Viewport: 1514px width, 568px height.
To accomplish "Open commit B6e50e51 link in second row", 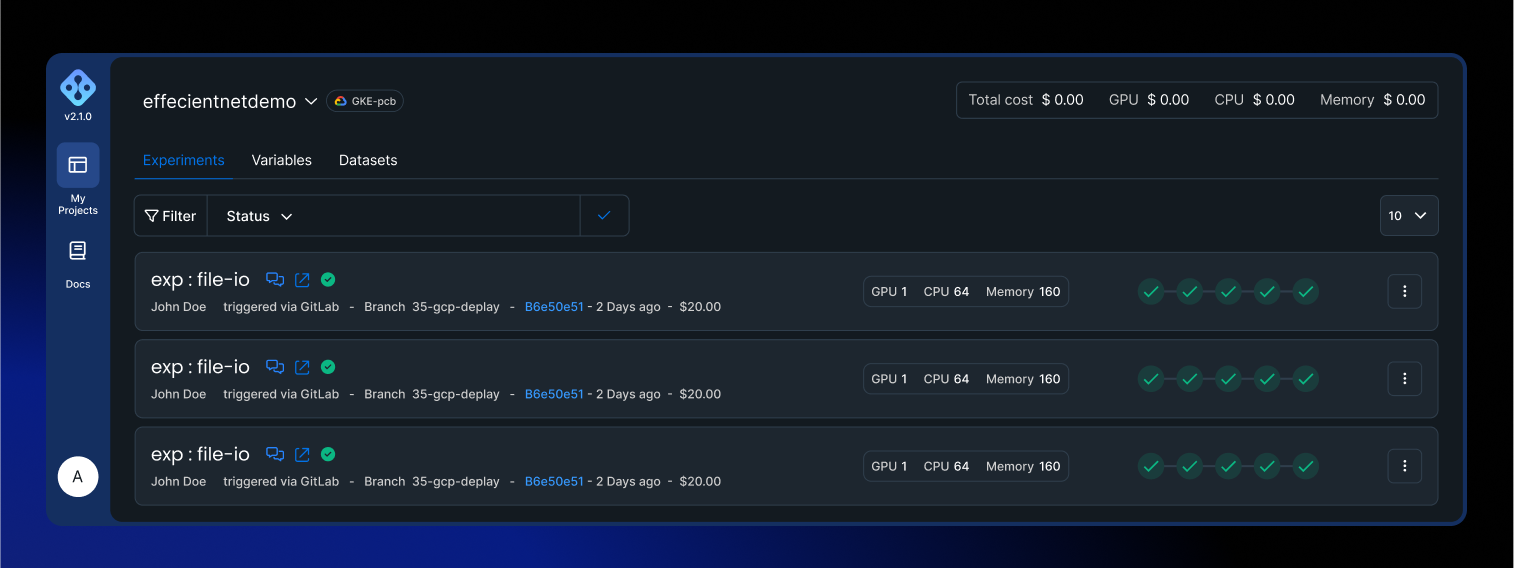I will point(554,394).
